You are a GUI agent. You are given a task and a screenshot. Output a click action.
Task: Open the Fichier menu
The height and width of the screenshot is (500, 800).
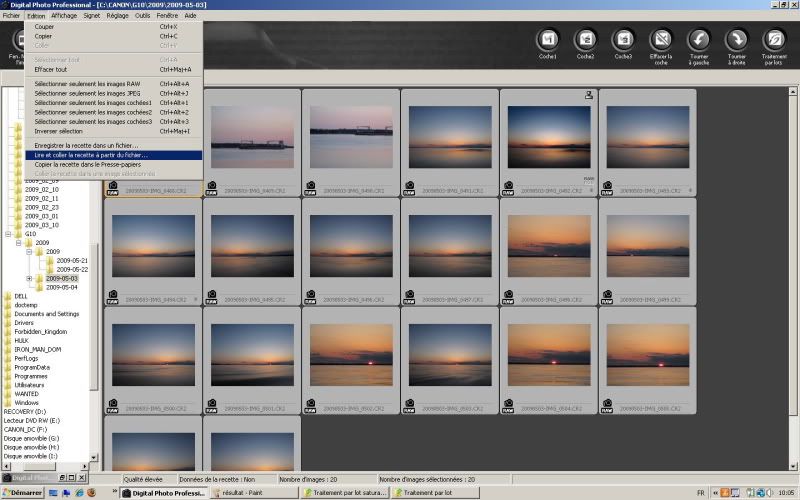(11, 16)
